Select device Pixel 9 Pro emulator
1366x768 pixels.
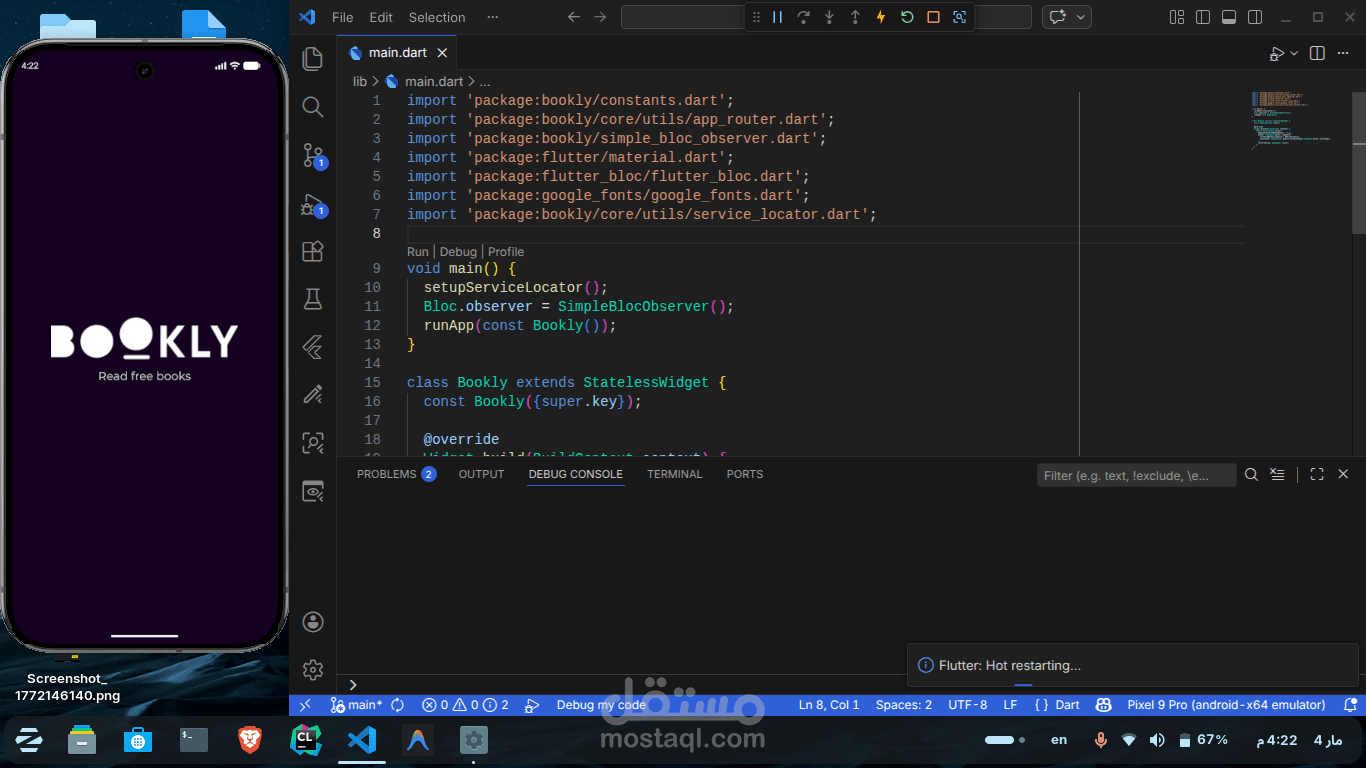click(x=1226, y=705)
